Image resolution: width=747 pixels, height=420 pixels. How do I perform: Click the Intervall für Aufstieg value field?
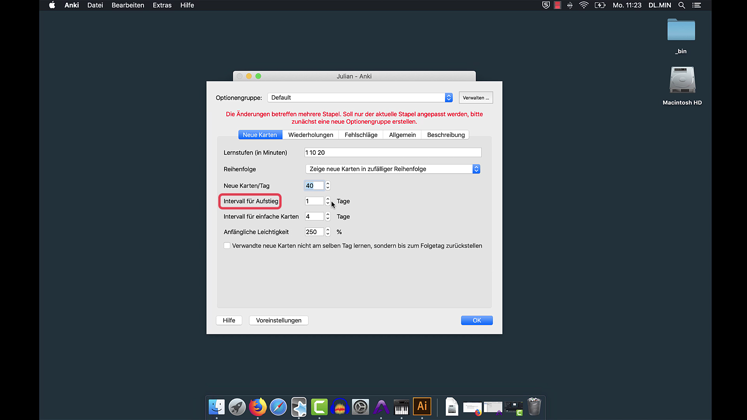point(314,201)
